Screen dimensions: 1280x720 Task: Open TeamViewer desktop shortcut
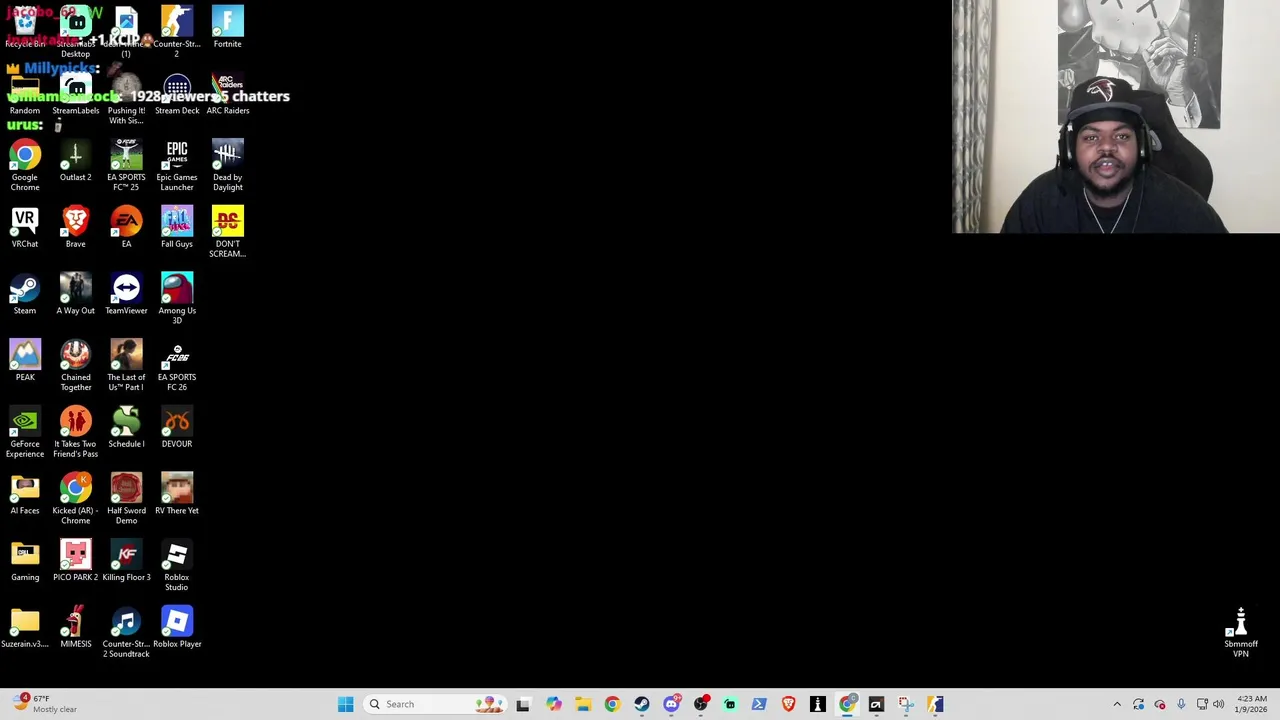126,294
